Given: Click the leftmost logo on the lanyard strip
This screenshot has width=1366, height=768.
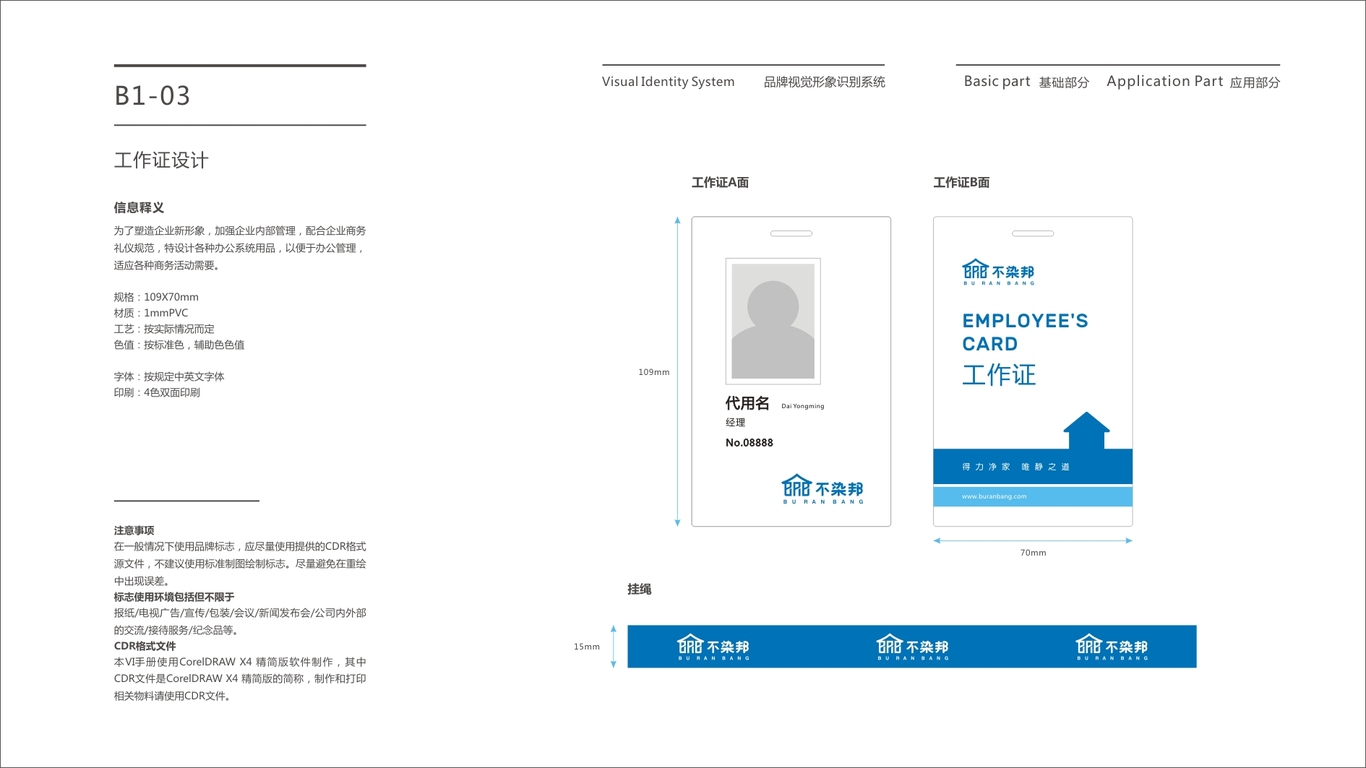Looking at the screenshot, I should click(713, 647).
